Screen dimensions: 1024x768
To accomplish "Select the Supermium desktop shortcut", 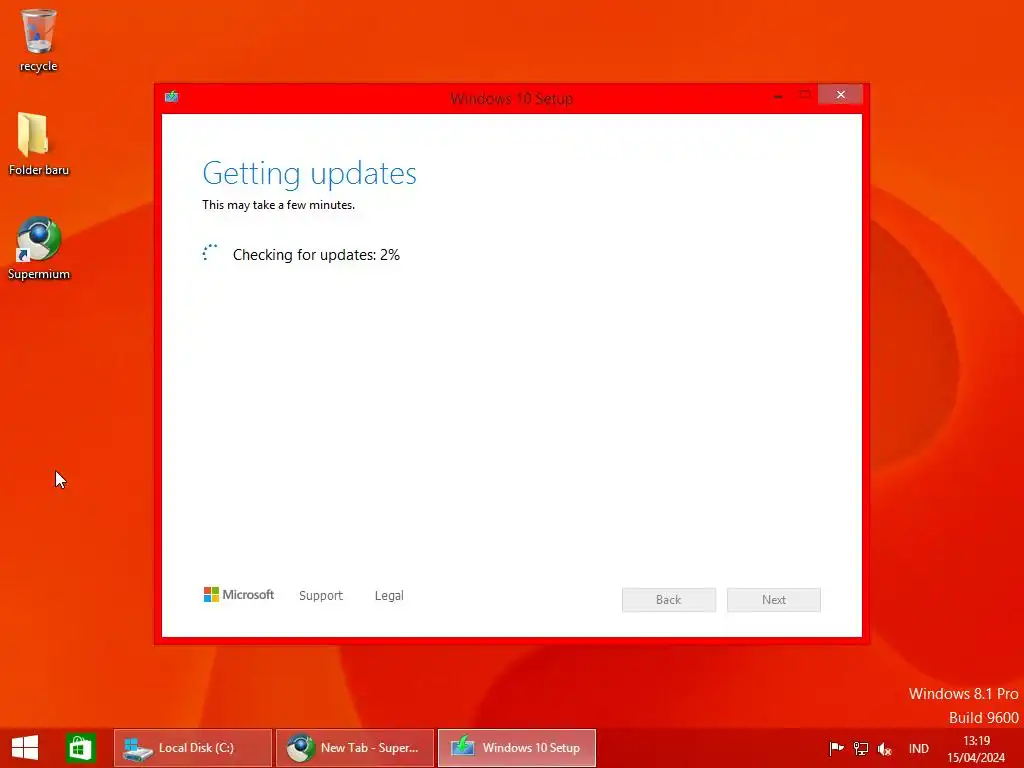I will click(x=39, y=248).
